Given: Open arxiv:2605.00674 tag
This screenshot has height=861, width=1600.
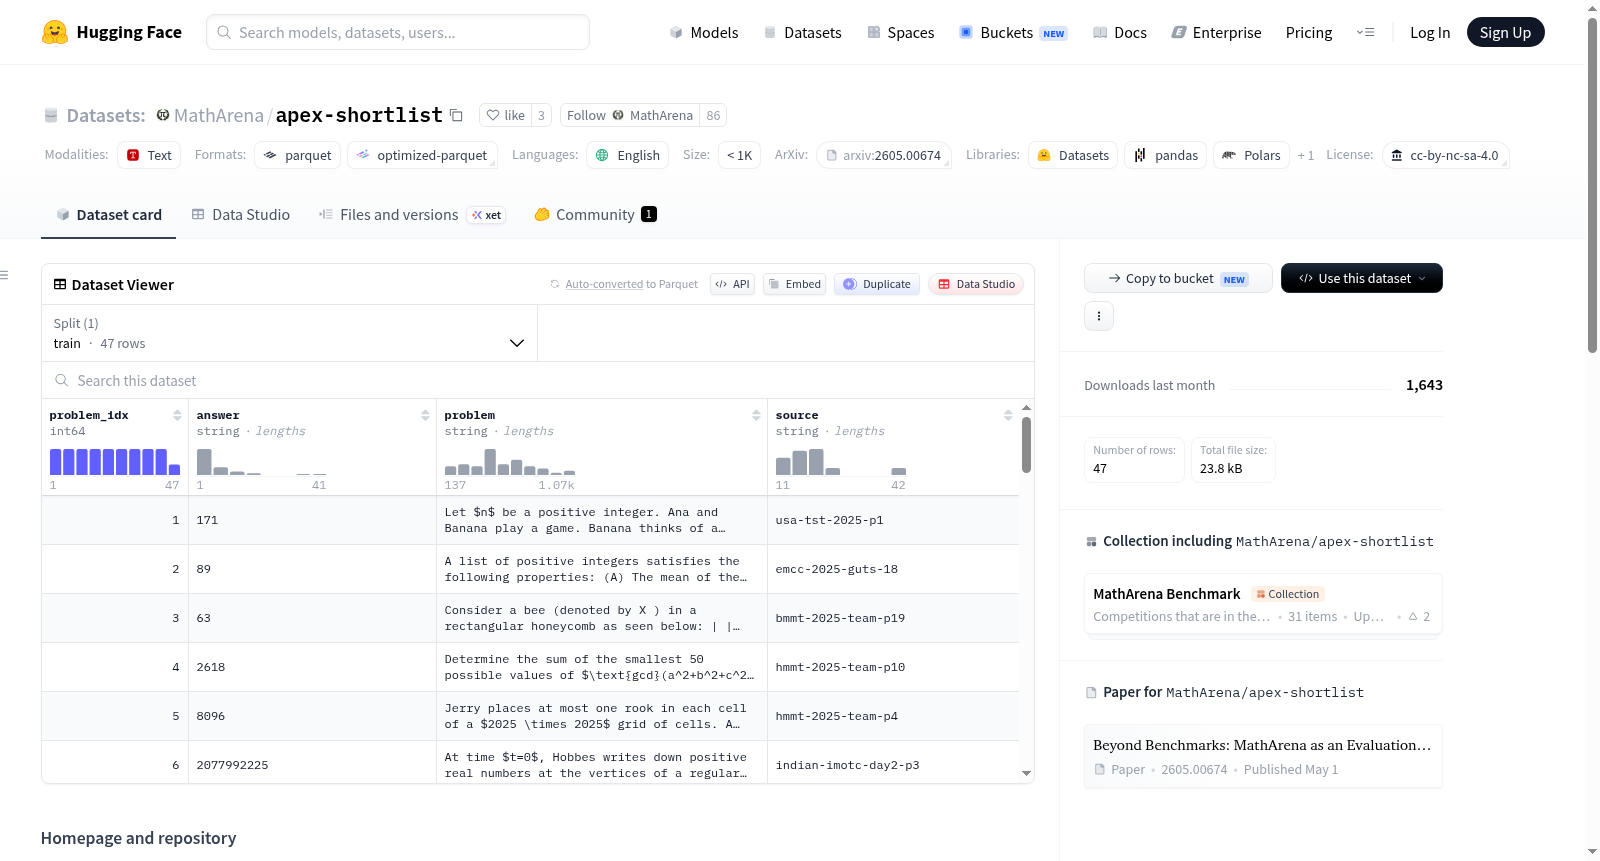Looking at the screenshot, I should (x=883, y=155).
